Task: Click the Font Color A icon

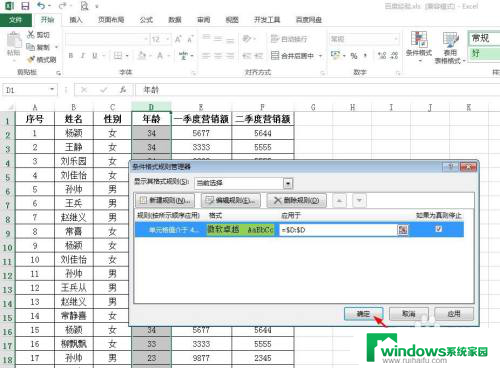Action: tap(160, 56)
